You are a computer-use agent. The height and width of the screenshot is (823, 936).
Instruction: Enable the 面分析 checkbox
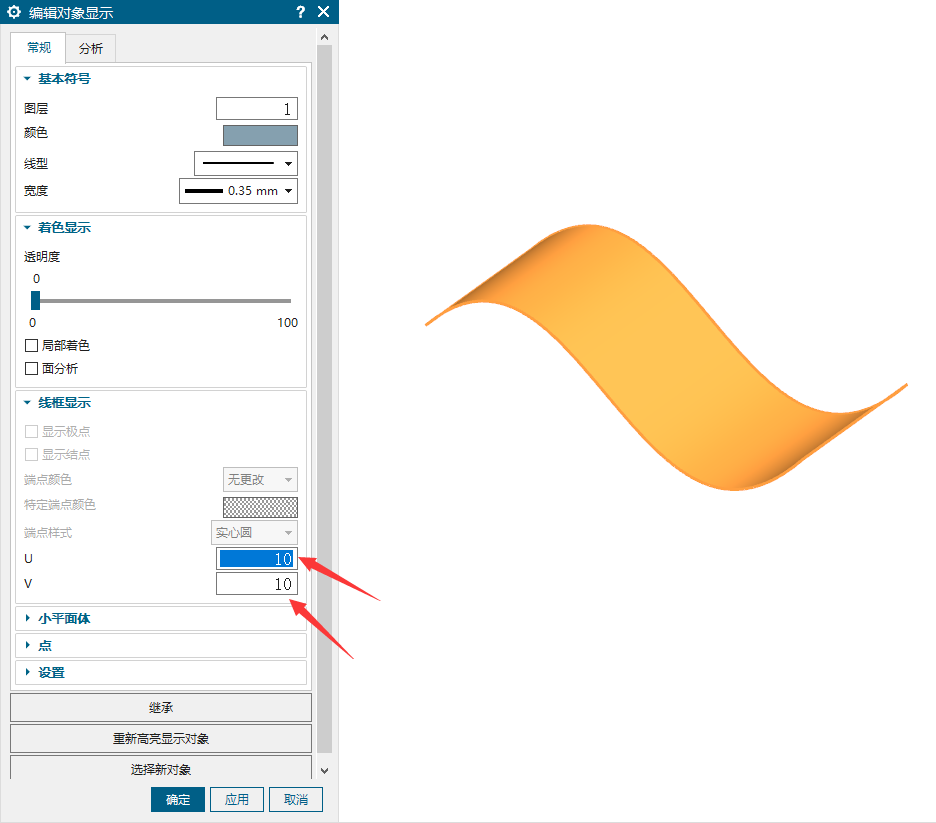pyautogui.click(x=32, y=368)
